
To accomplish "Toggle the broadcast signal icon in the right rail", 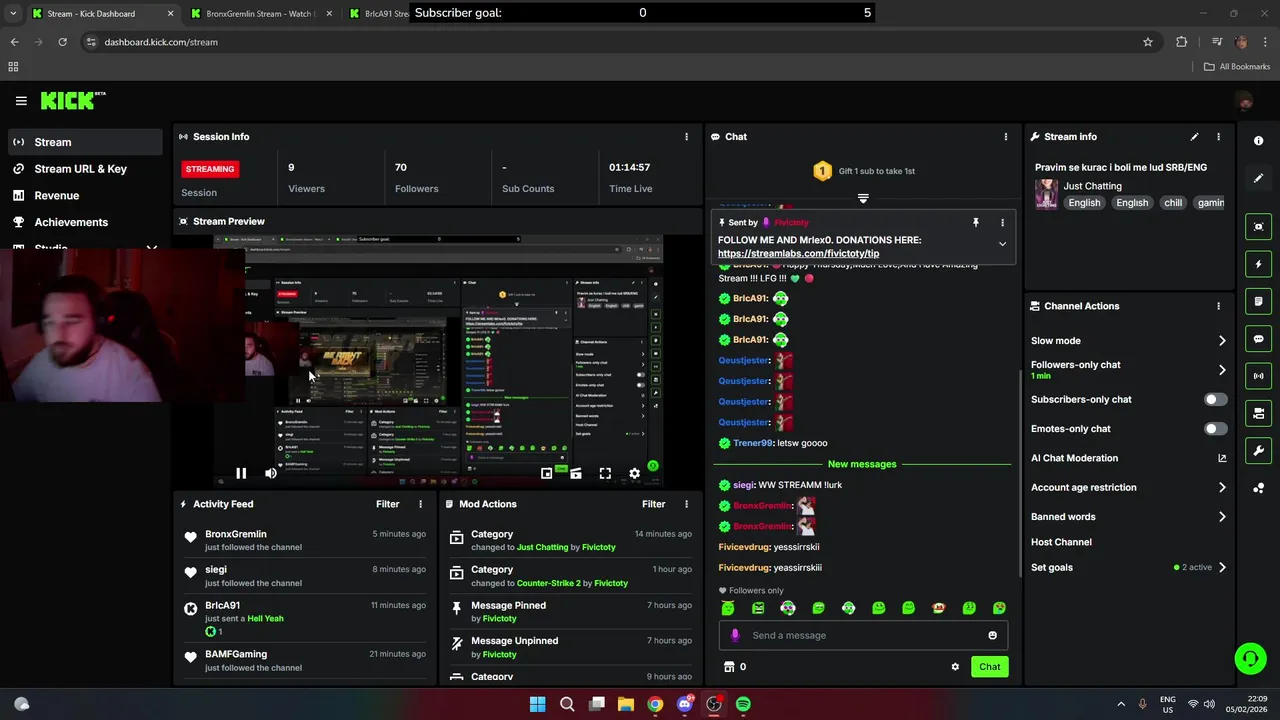I will 1259,376.
